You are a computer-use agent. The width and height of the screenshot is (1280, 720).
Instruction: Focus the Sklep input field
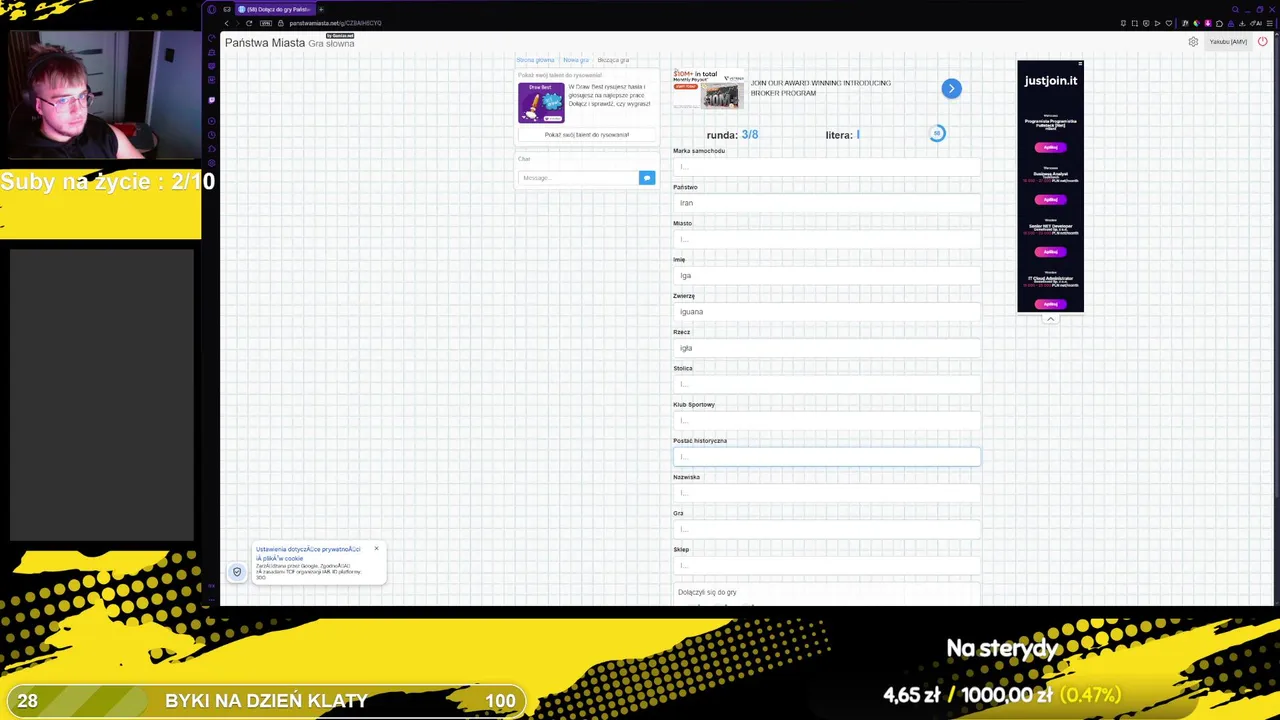[826, 565]
